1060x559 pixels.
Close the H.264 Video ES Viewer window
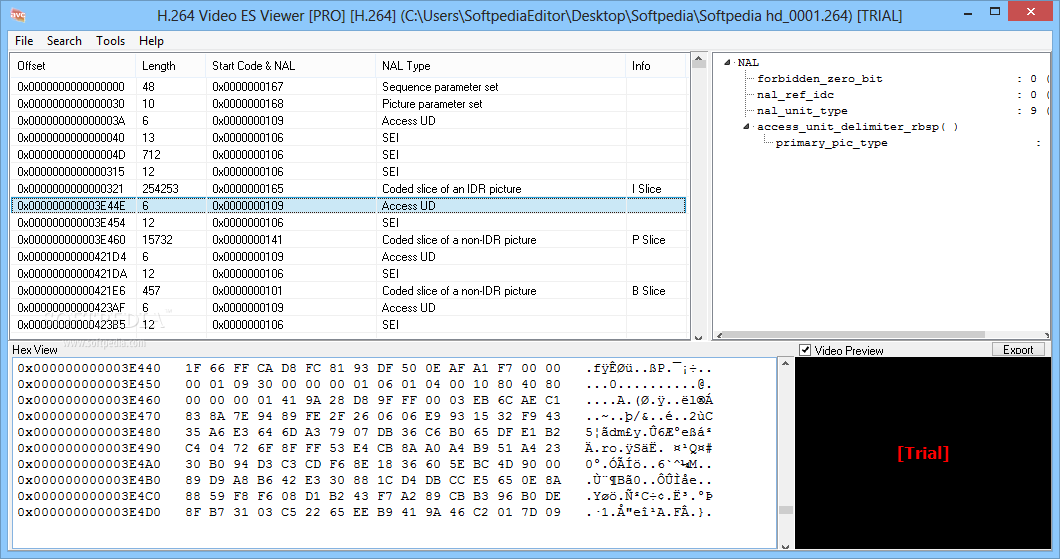tap(1031, 11)
